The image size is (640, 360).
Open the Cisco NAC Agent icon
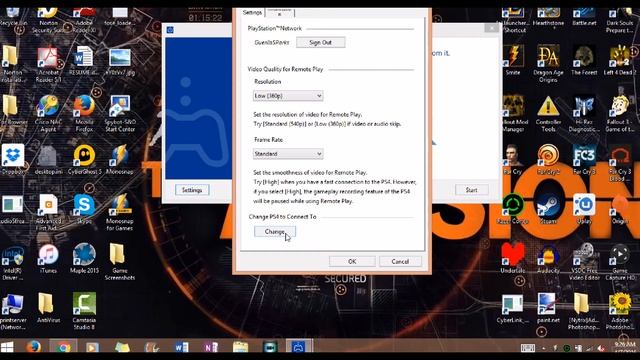(48, 113)
